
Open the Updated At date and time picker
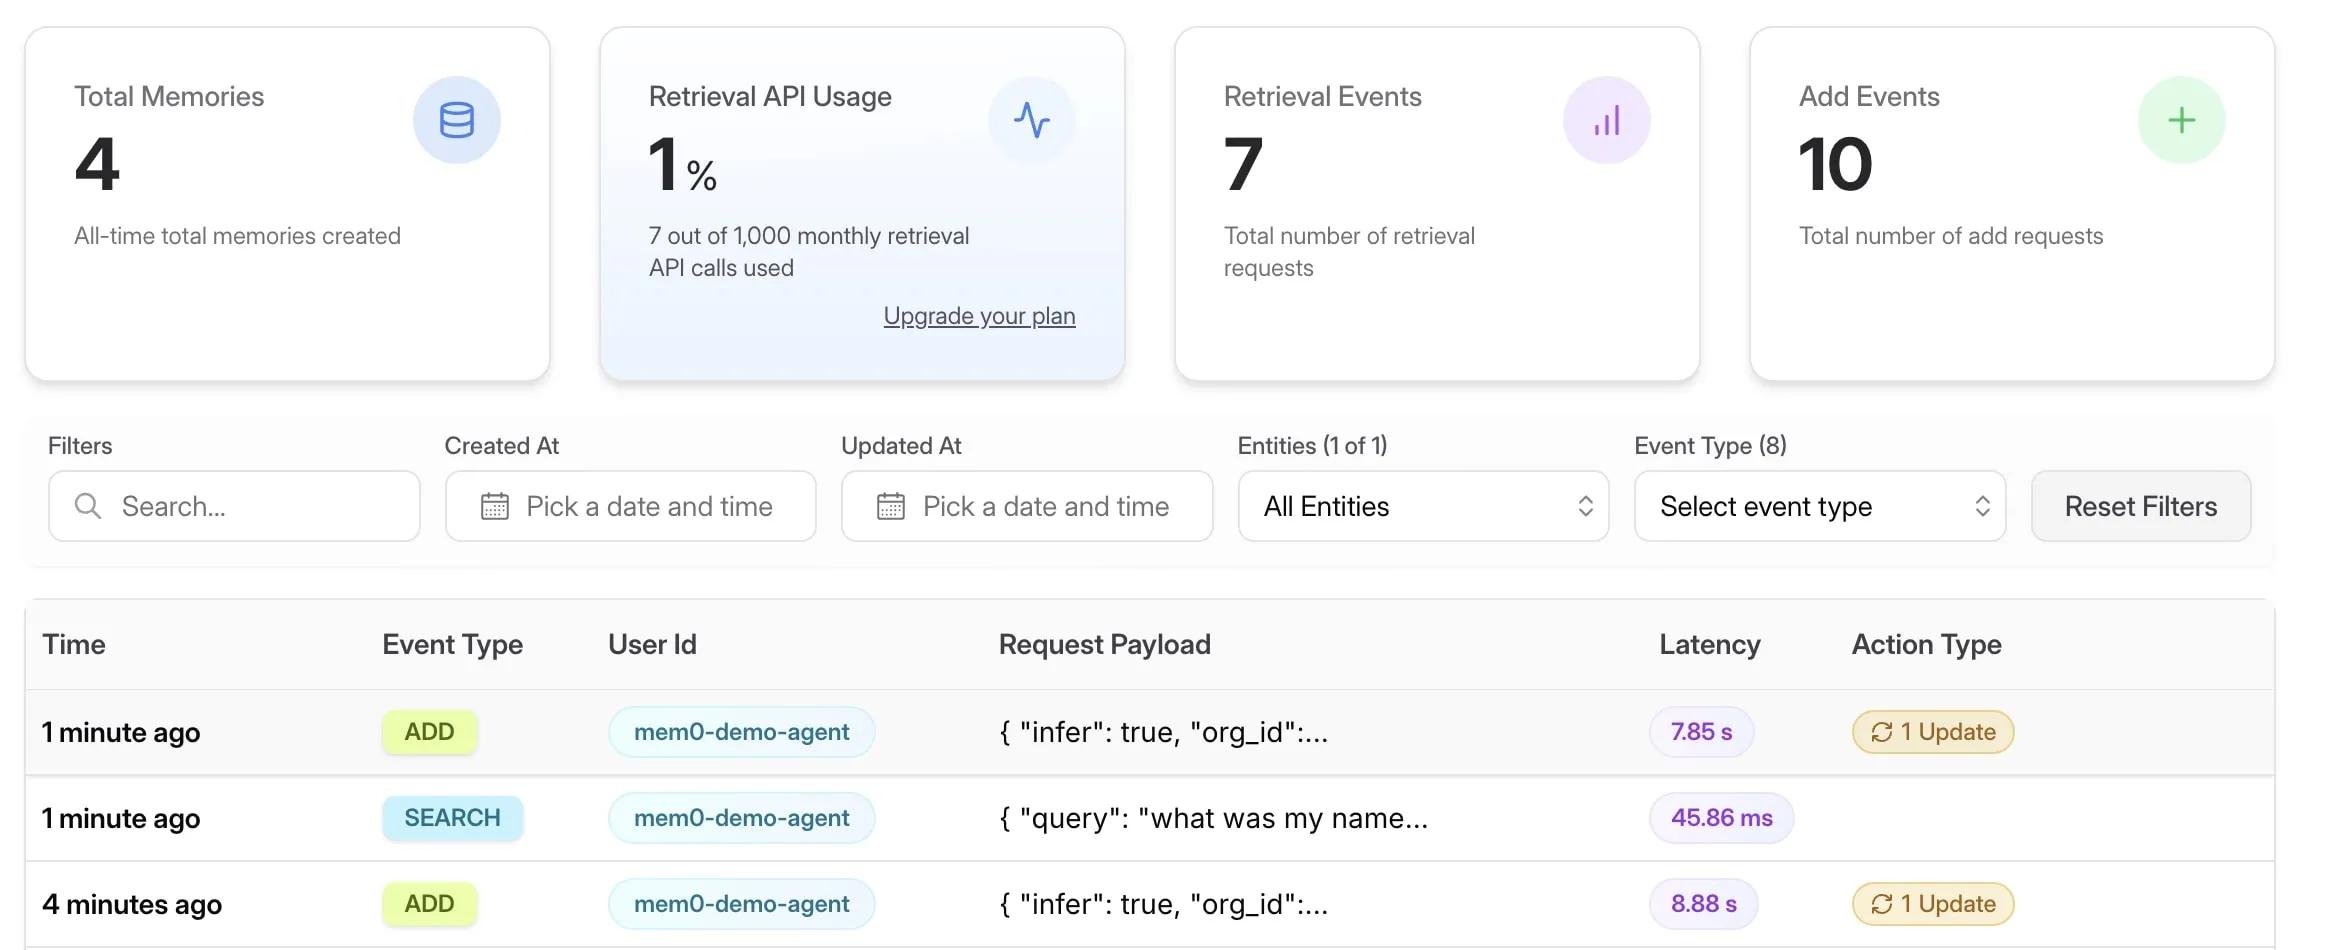[1045, 506]
